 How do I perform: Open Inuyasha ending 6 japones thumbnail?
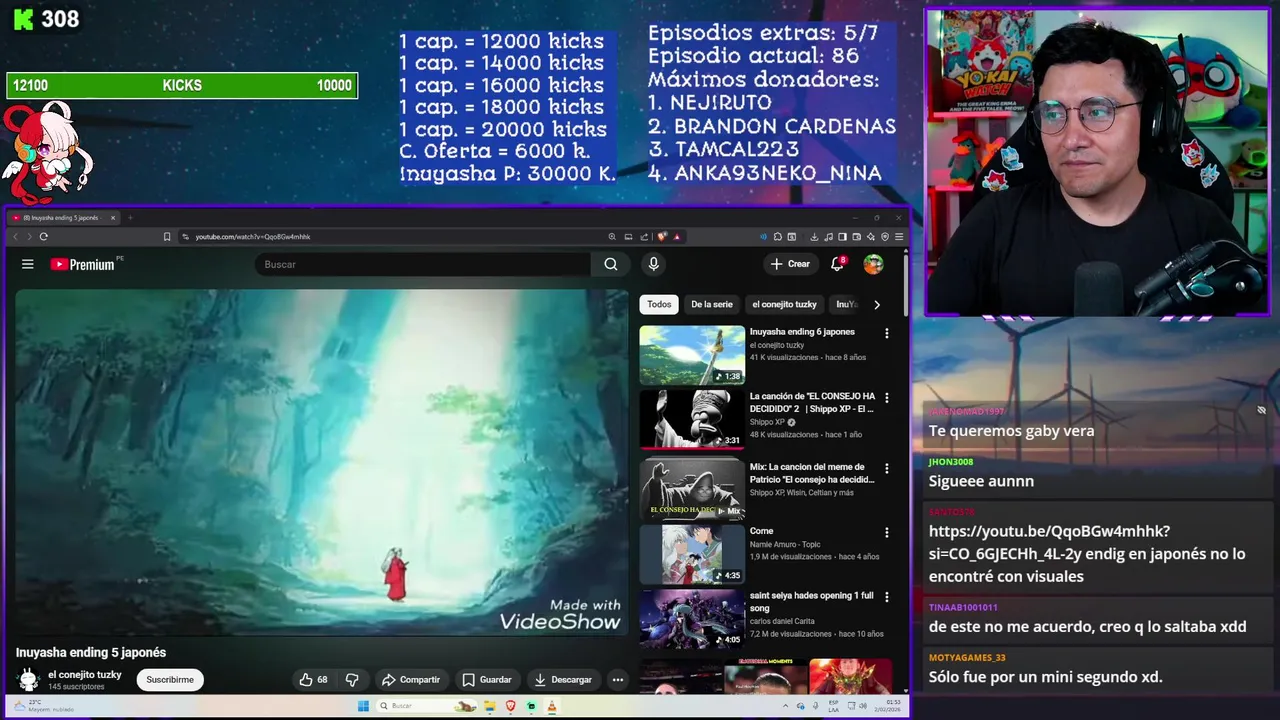(692, 355)
